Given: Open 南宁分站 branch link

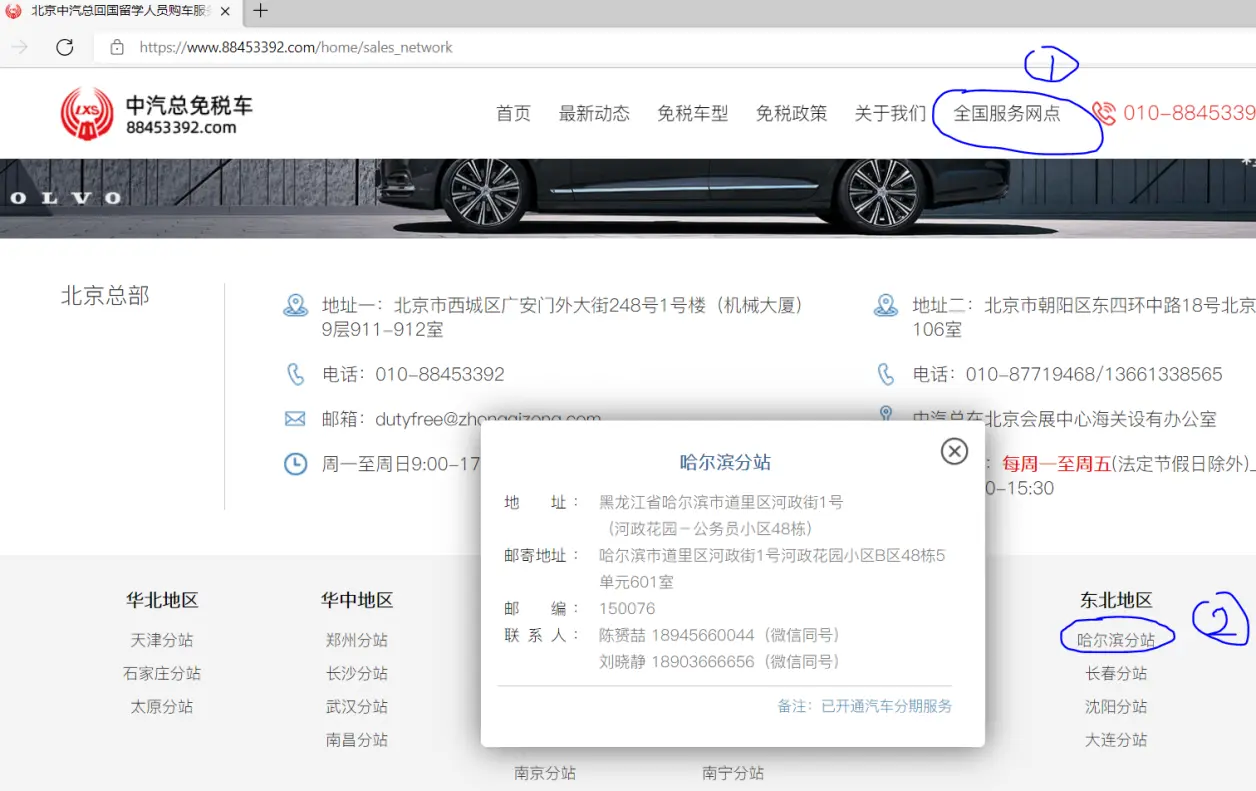Looking at the screenshot, I should click(x=733, y=773).
